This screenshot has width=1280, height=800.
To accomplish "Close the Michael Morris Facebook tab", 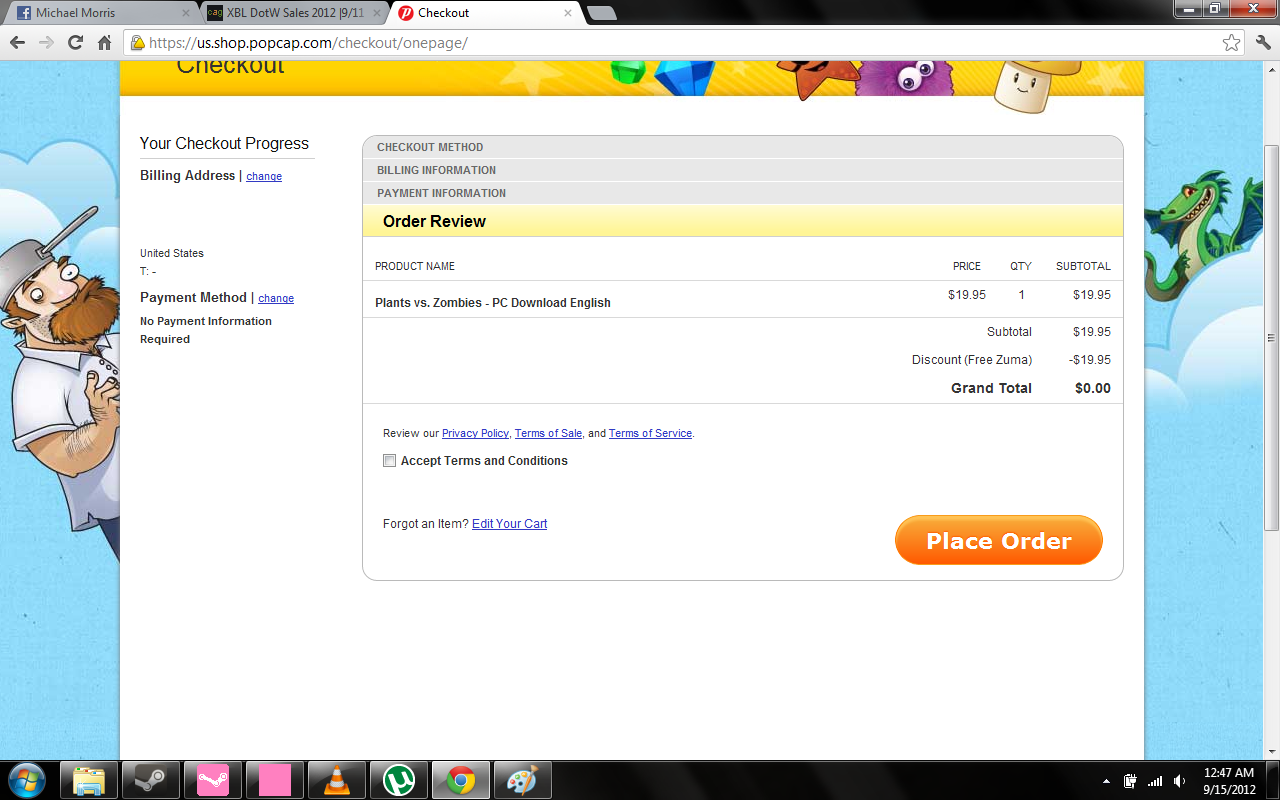I will coord(185,13).
